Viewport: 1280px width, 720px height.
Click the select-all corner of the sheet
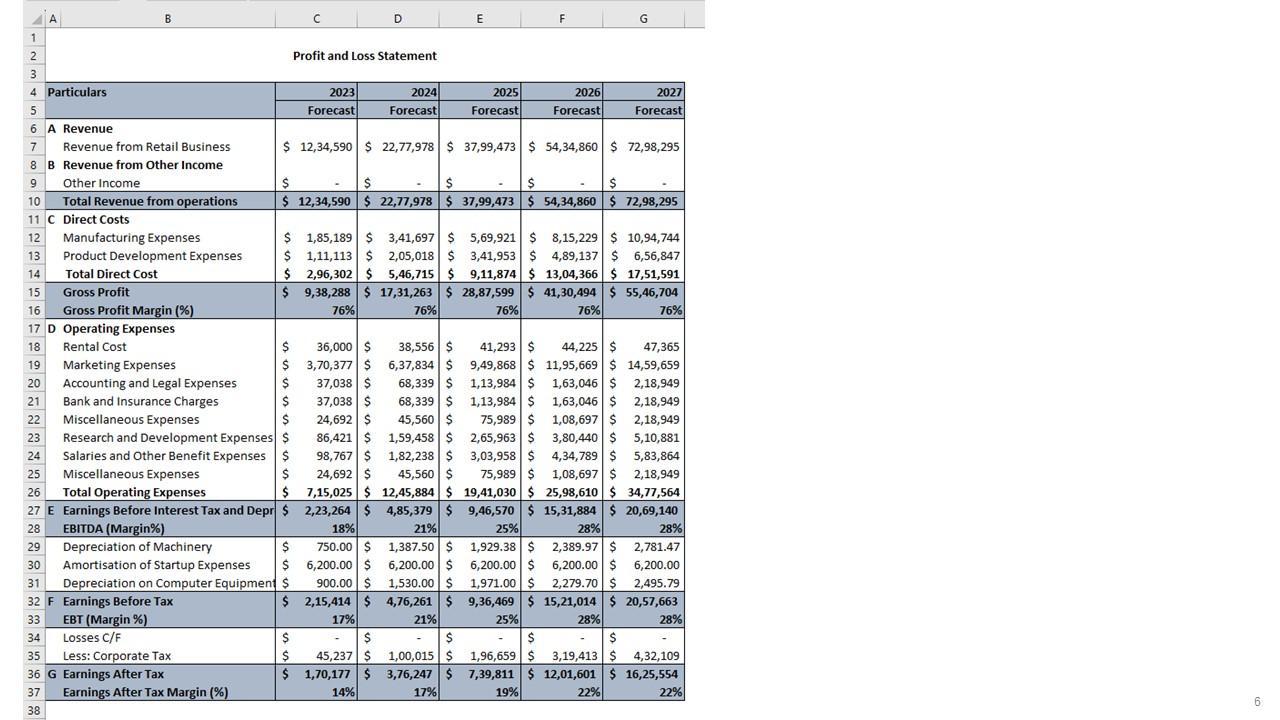click(x=34, y=19)
